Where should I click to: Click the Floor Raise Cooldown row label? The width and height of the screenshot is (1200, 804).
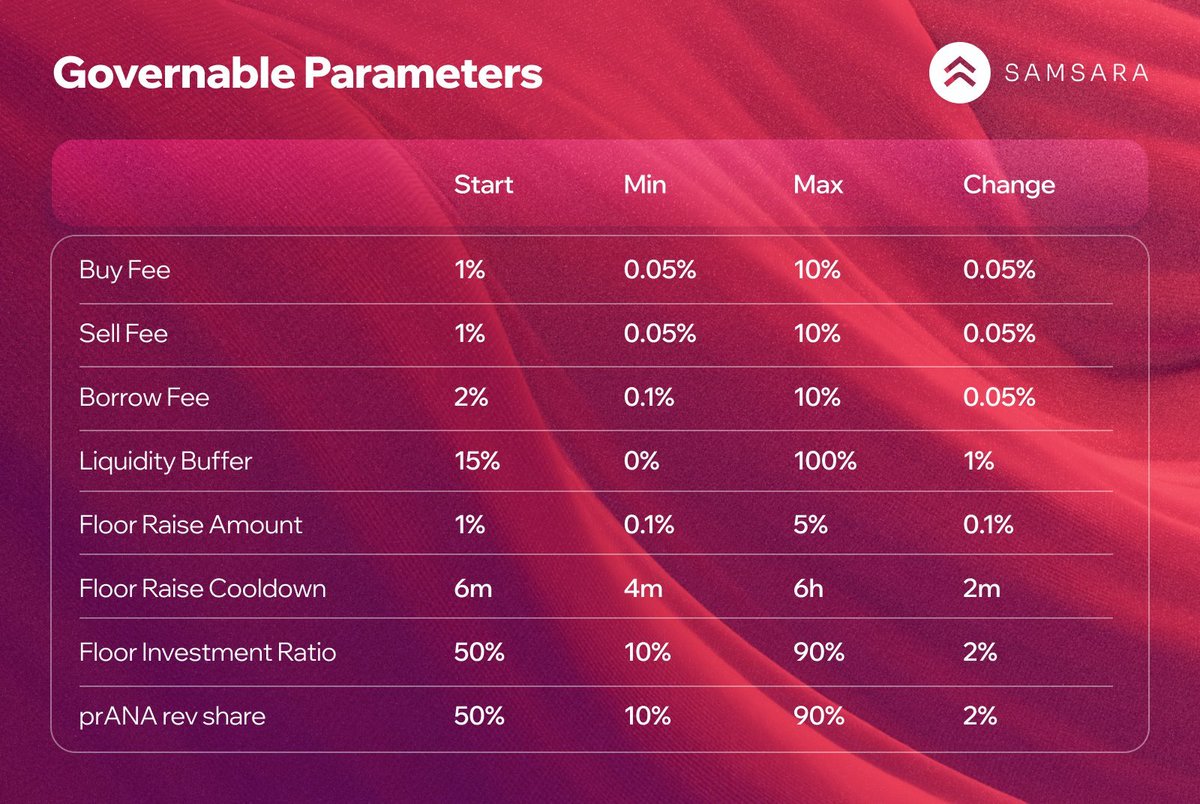202,588
